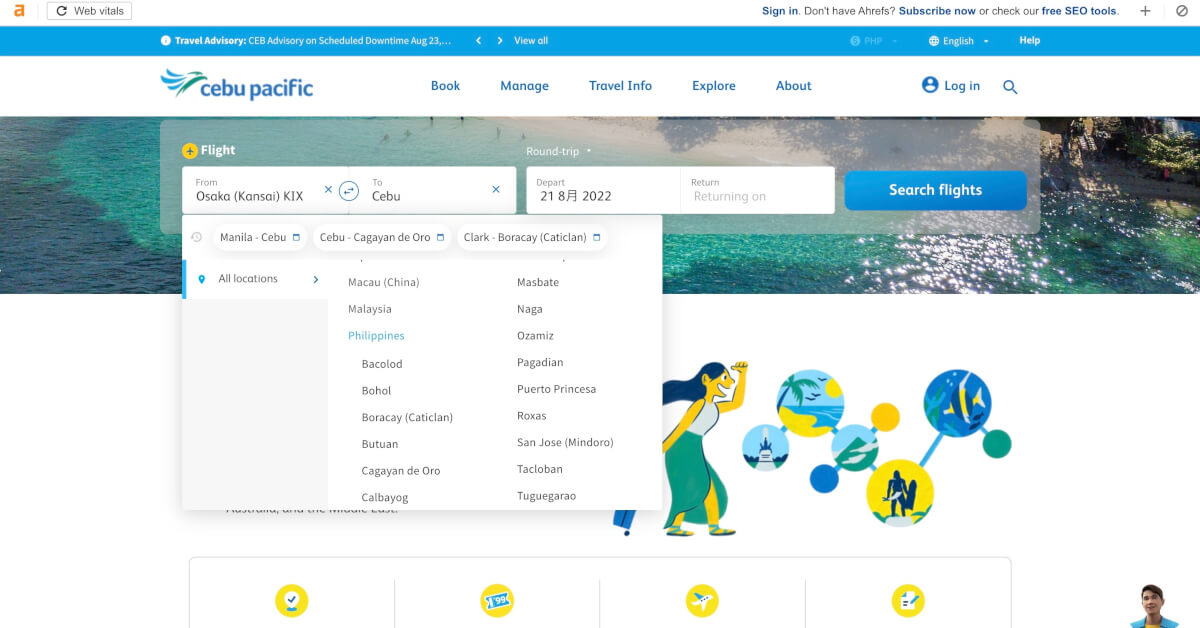This screenshot has height=628, width=1200.
Task: Open the Book menu
Action: 445,86
